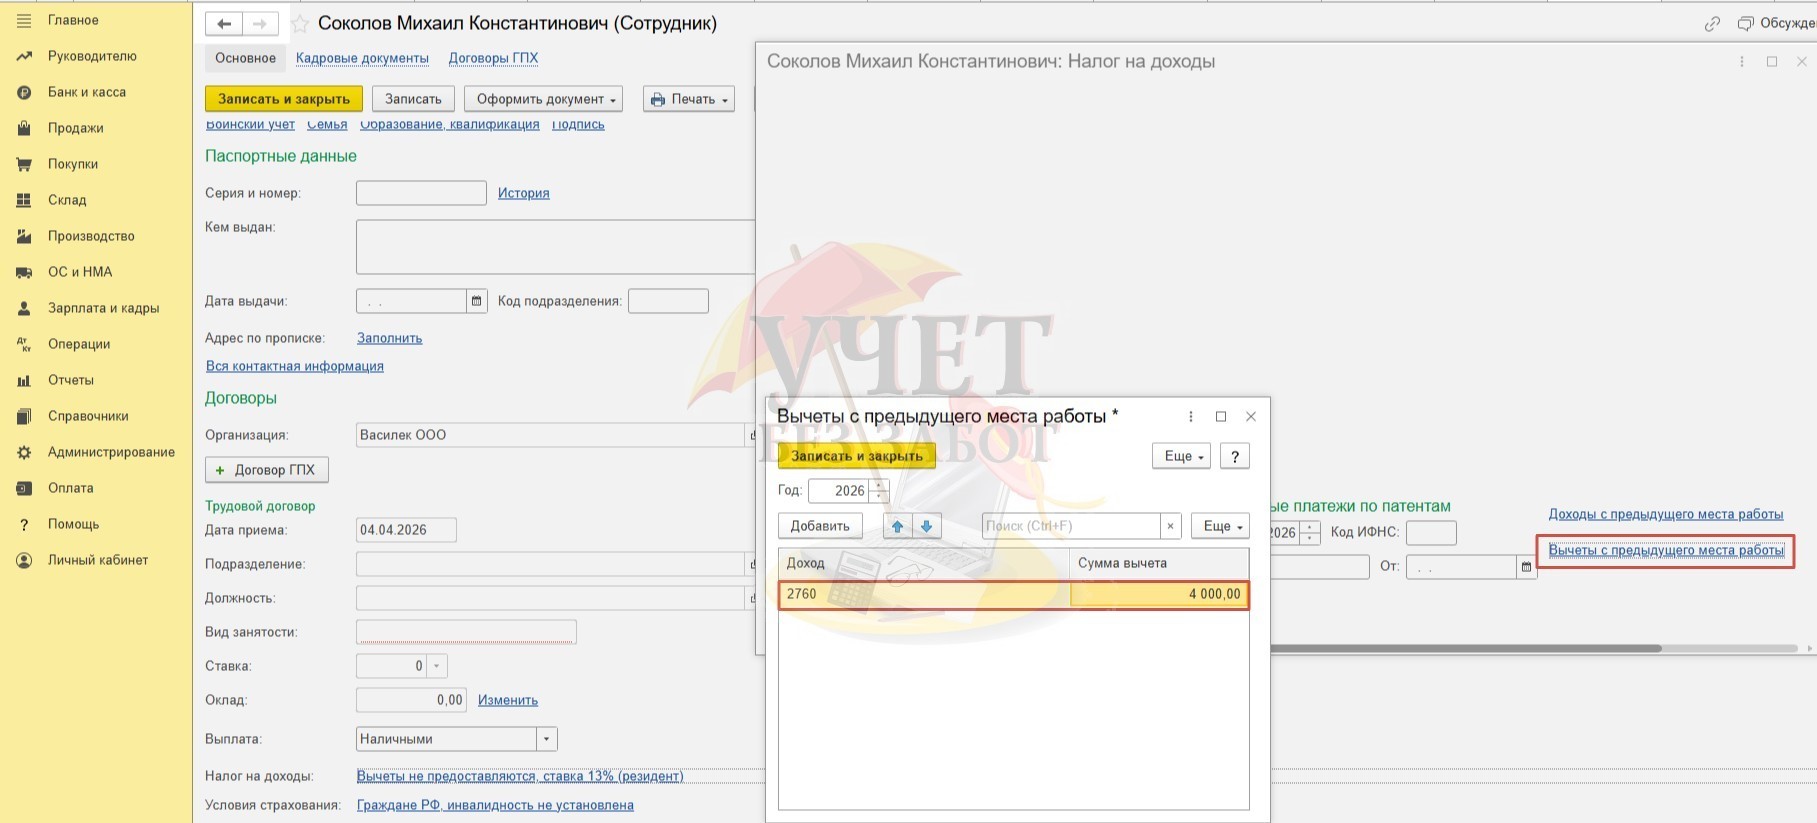Click the Добавить button in deductions dialog
This screenshot has width=1817, height=823.
(x=820, y=526)
